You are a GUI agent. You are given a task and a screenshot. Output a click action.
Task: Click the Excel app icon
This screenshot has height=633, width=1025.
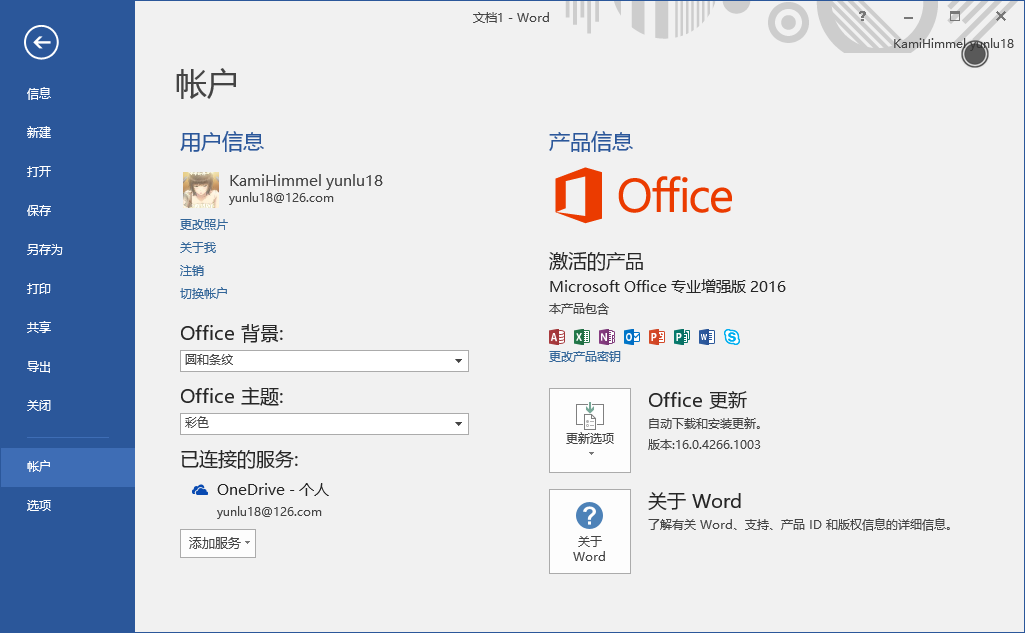pyautogui.click(x=582, y=337)
